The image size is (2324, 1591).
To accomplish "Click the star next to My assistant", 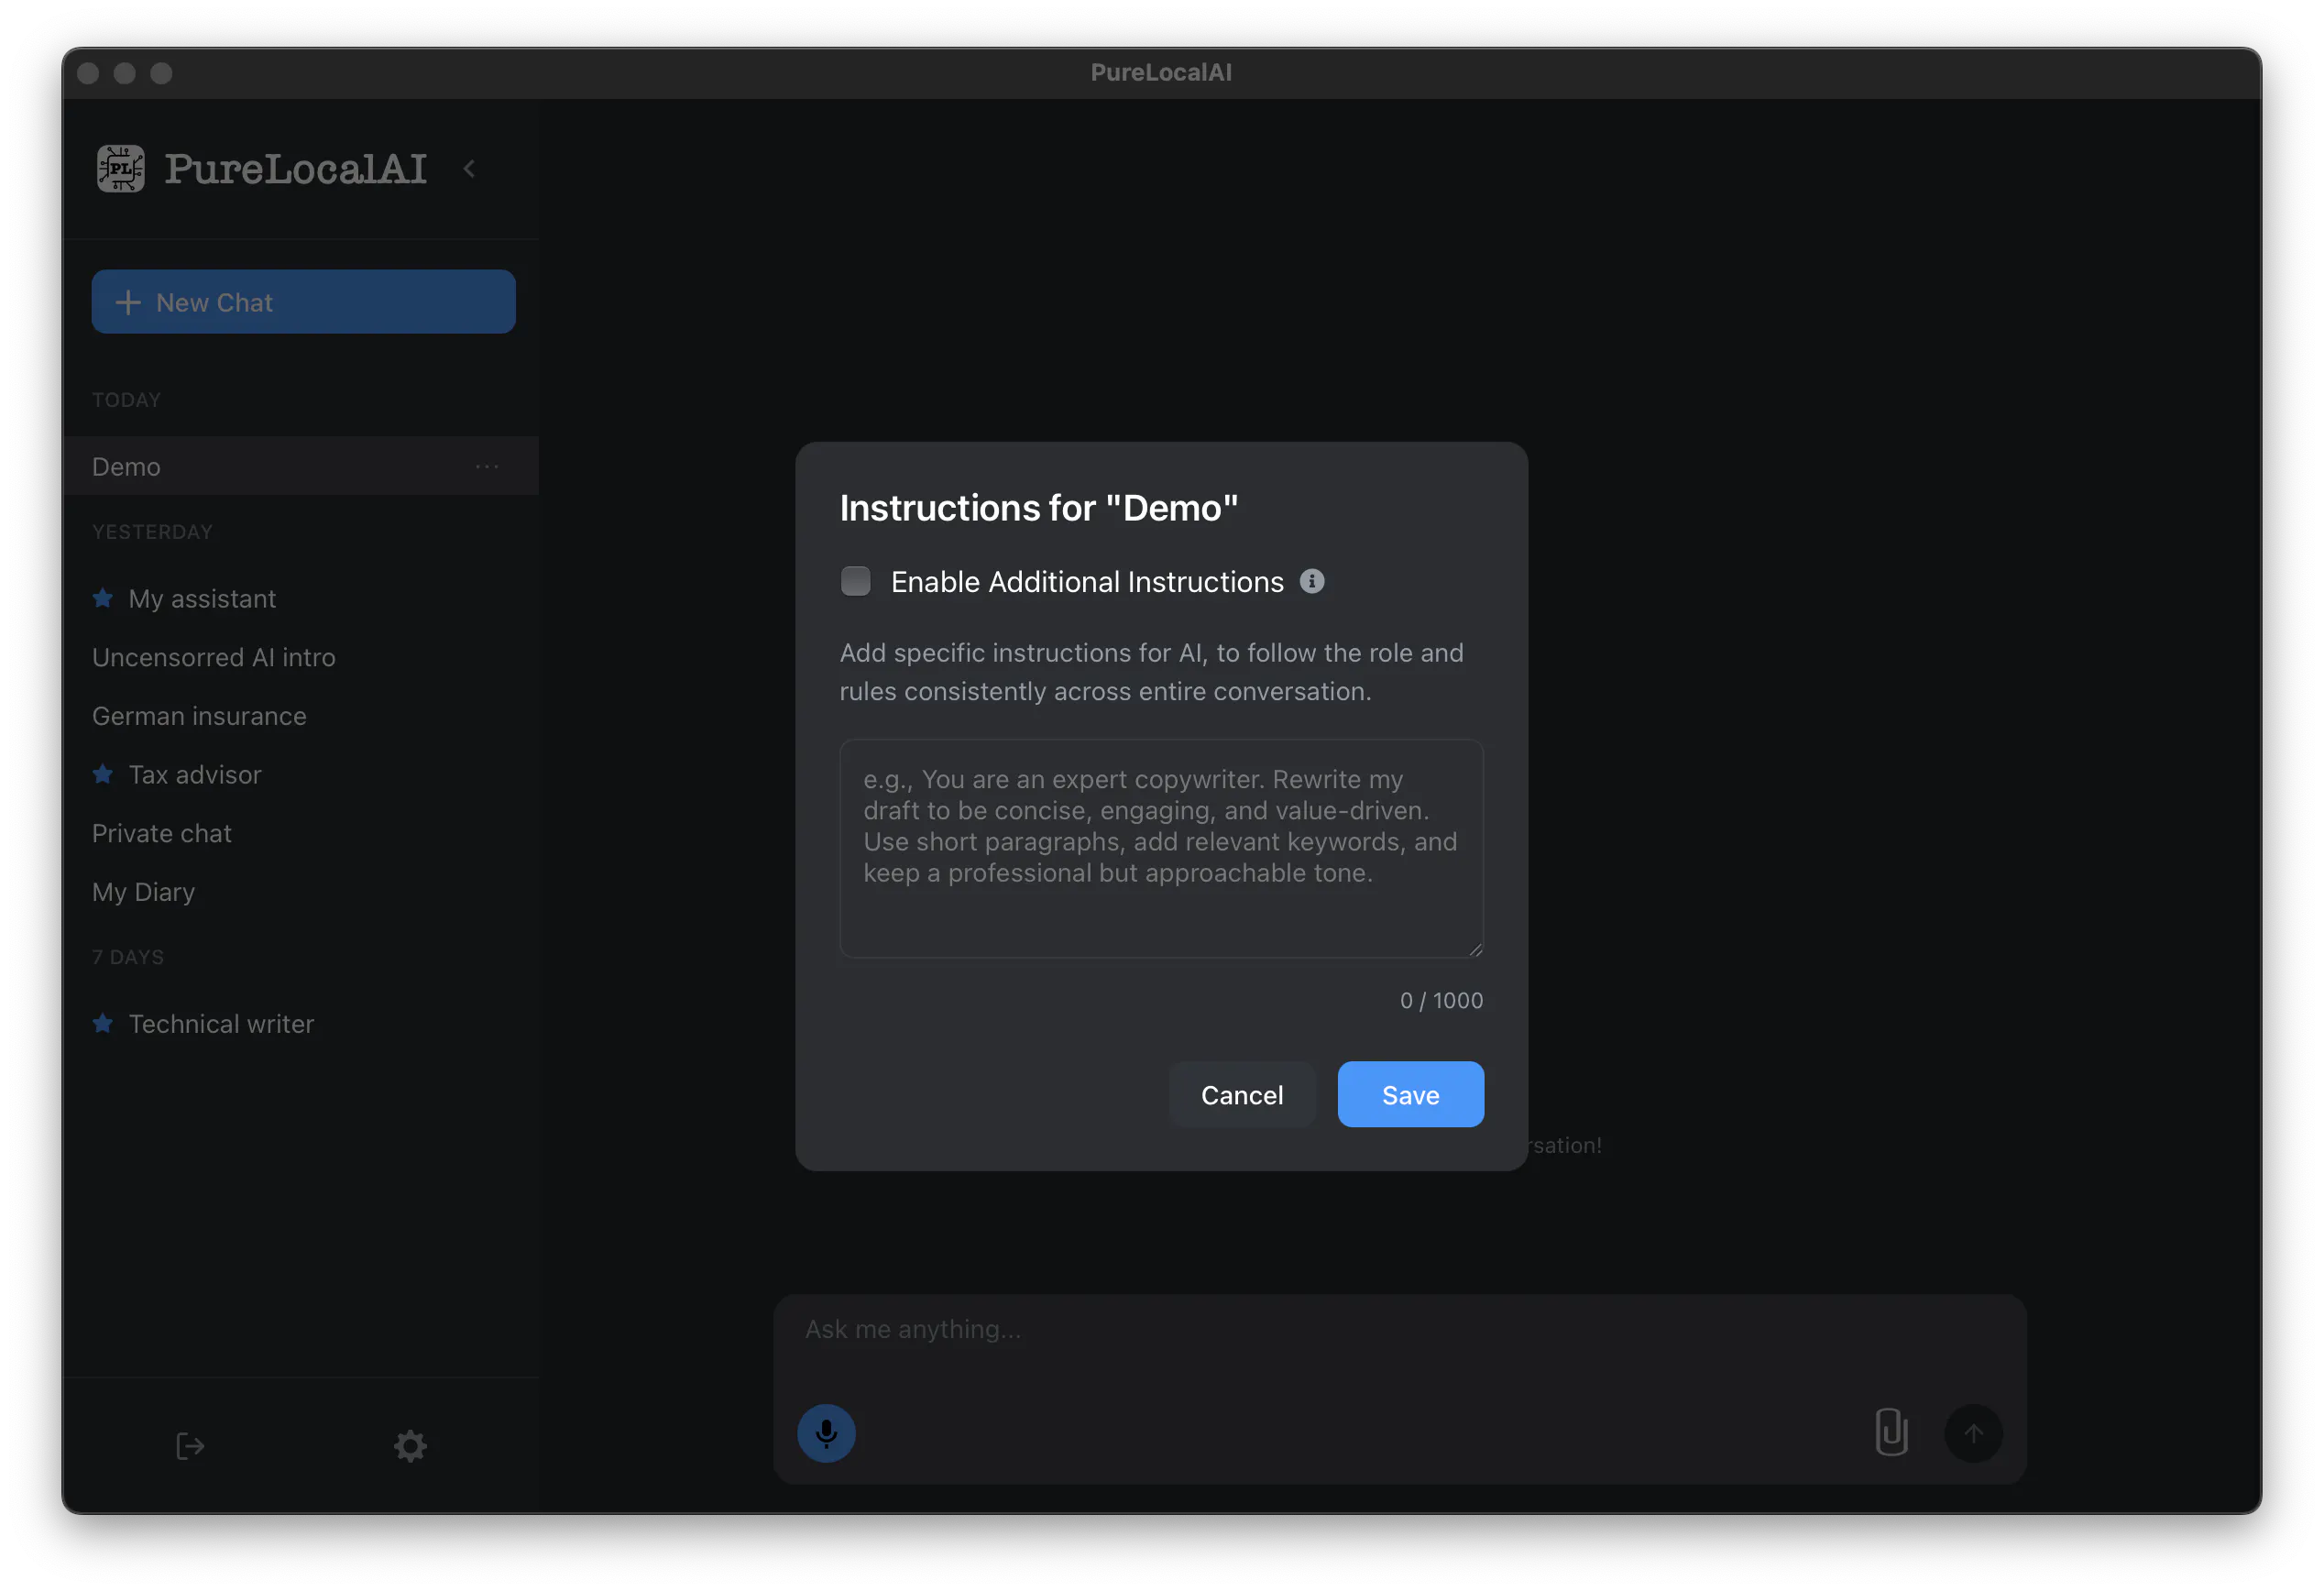I will [102, 598].
